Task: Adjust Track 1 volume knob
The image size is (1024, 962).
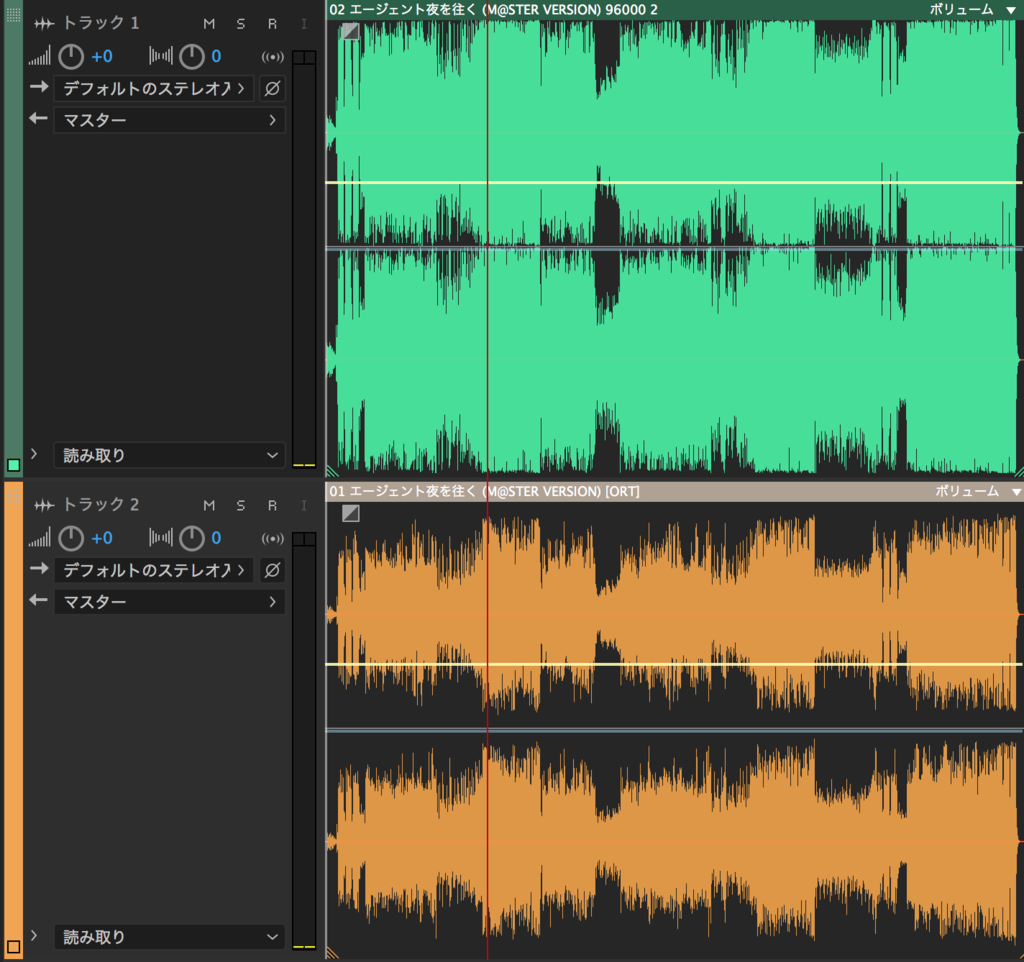Action: (x=71, y=57)
